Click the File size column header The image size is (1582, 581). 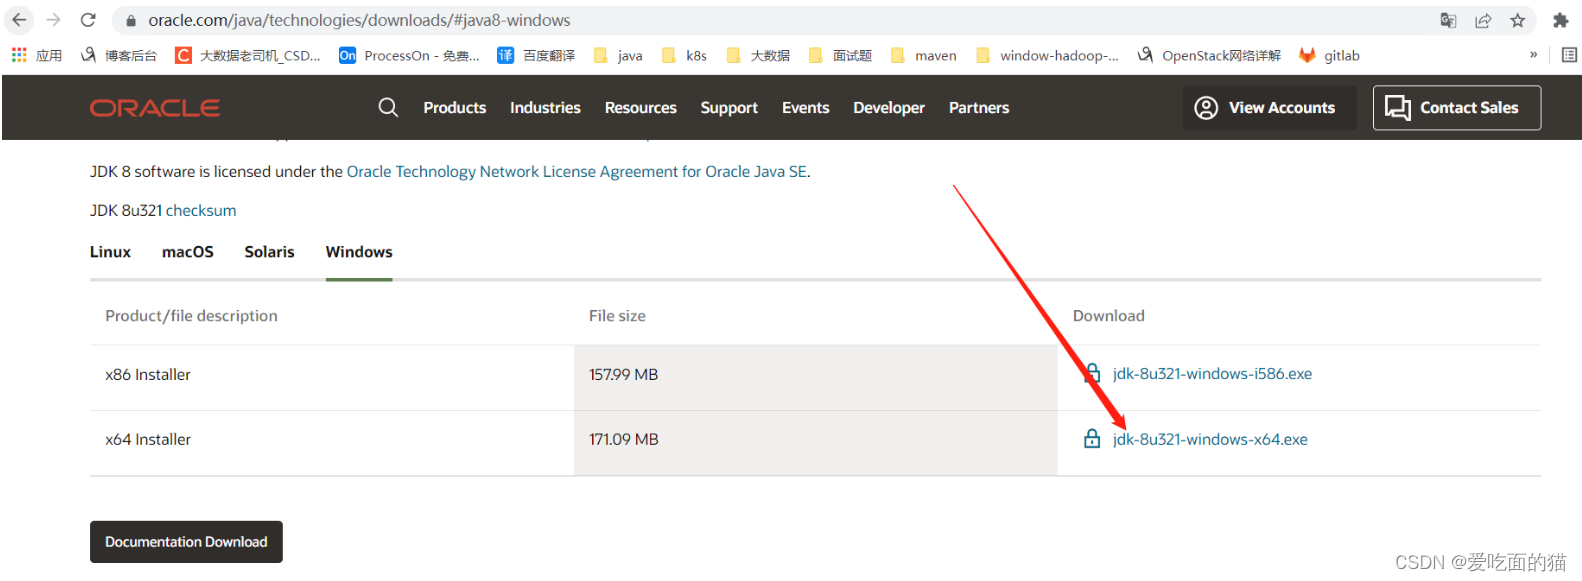(617, 316)
